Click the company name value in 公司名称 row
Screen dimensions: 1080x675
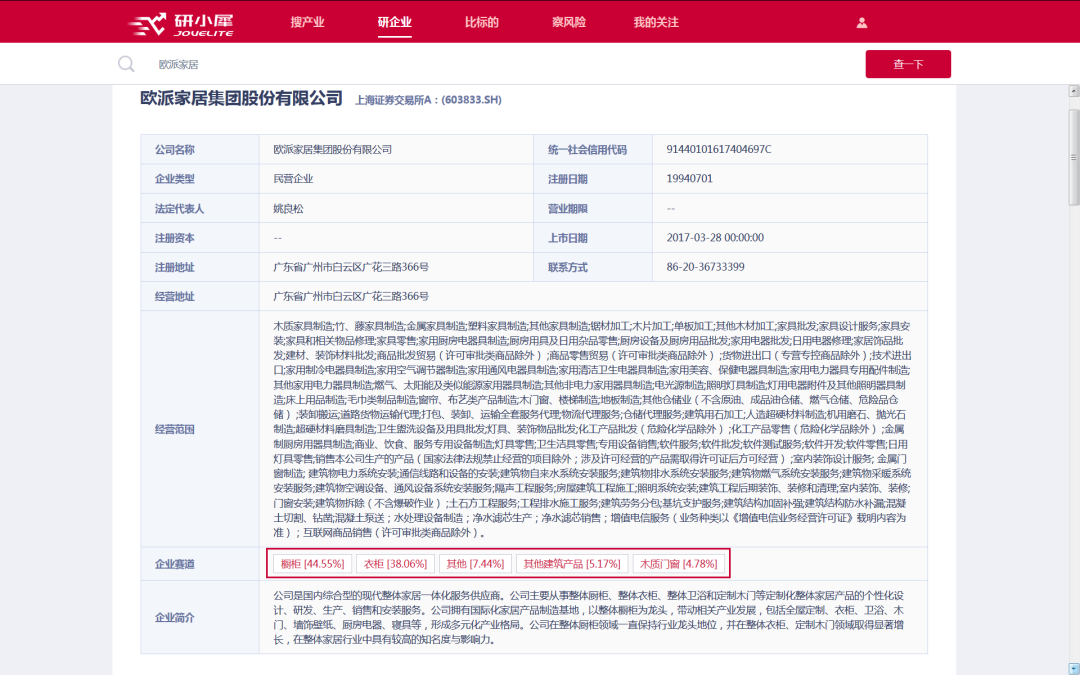click(x=333, y=149)
